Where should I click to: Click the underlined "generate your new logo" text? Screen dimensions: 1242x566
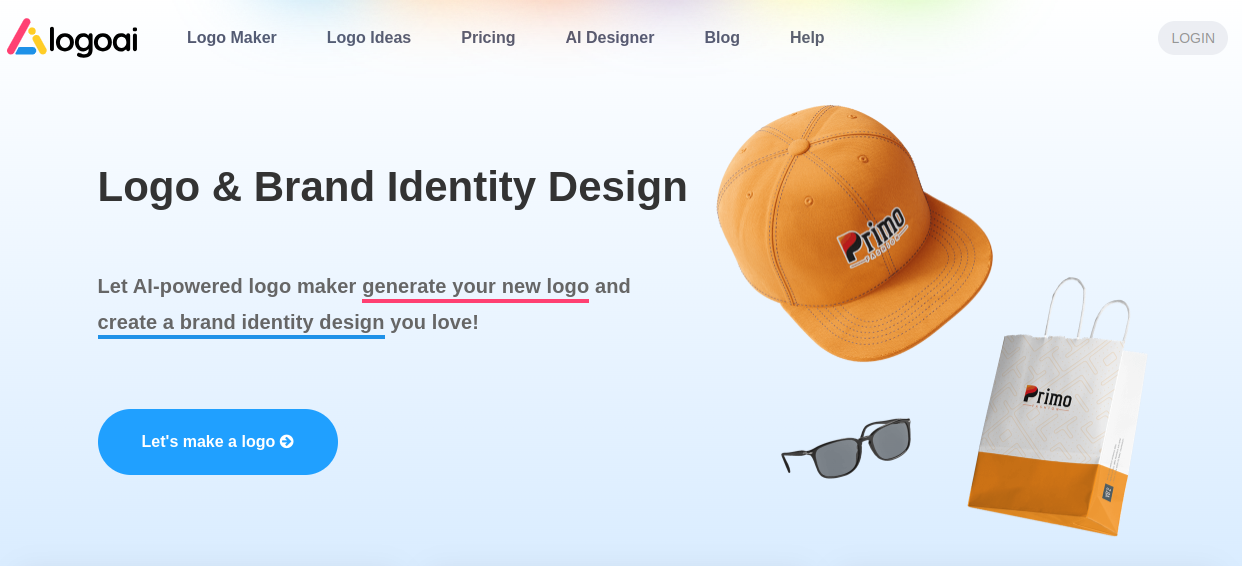(x=475, y=287)
